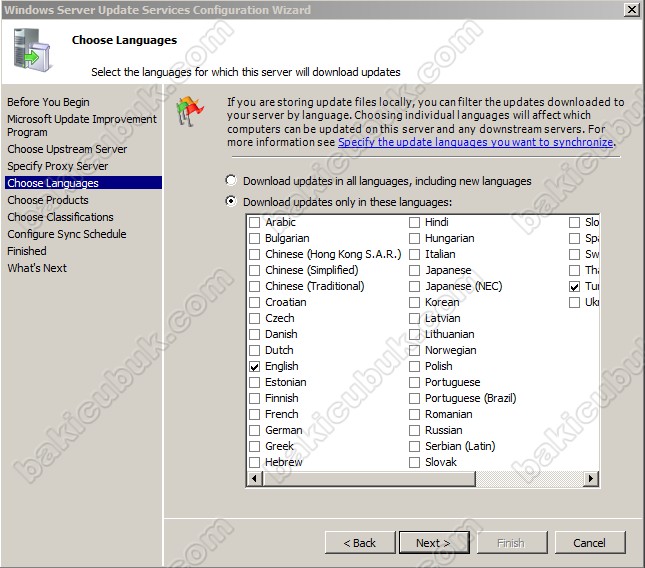The height and width of the screenshot is (568, 645).
Task: Select download updates in all languages option
Action: click(231, 181)
